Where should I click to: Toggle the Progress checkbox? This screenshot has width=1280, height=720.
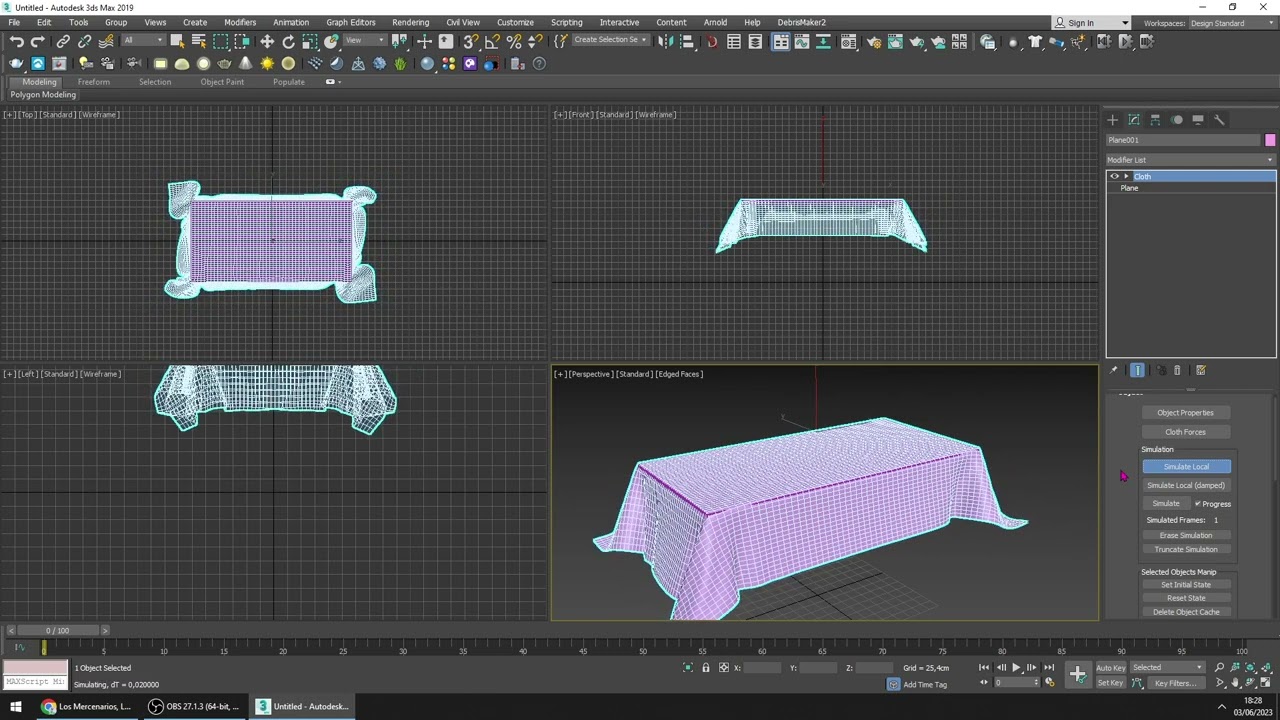pyautogui.click(x=1198, y=504)
